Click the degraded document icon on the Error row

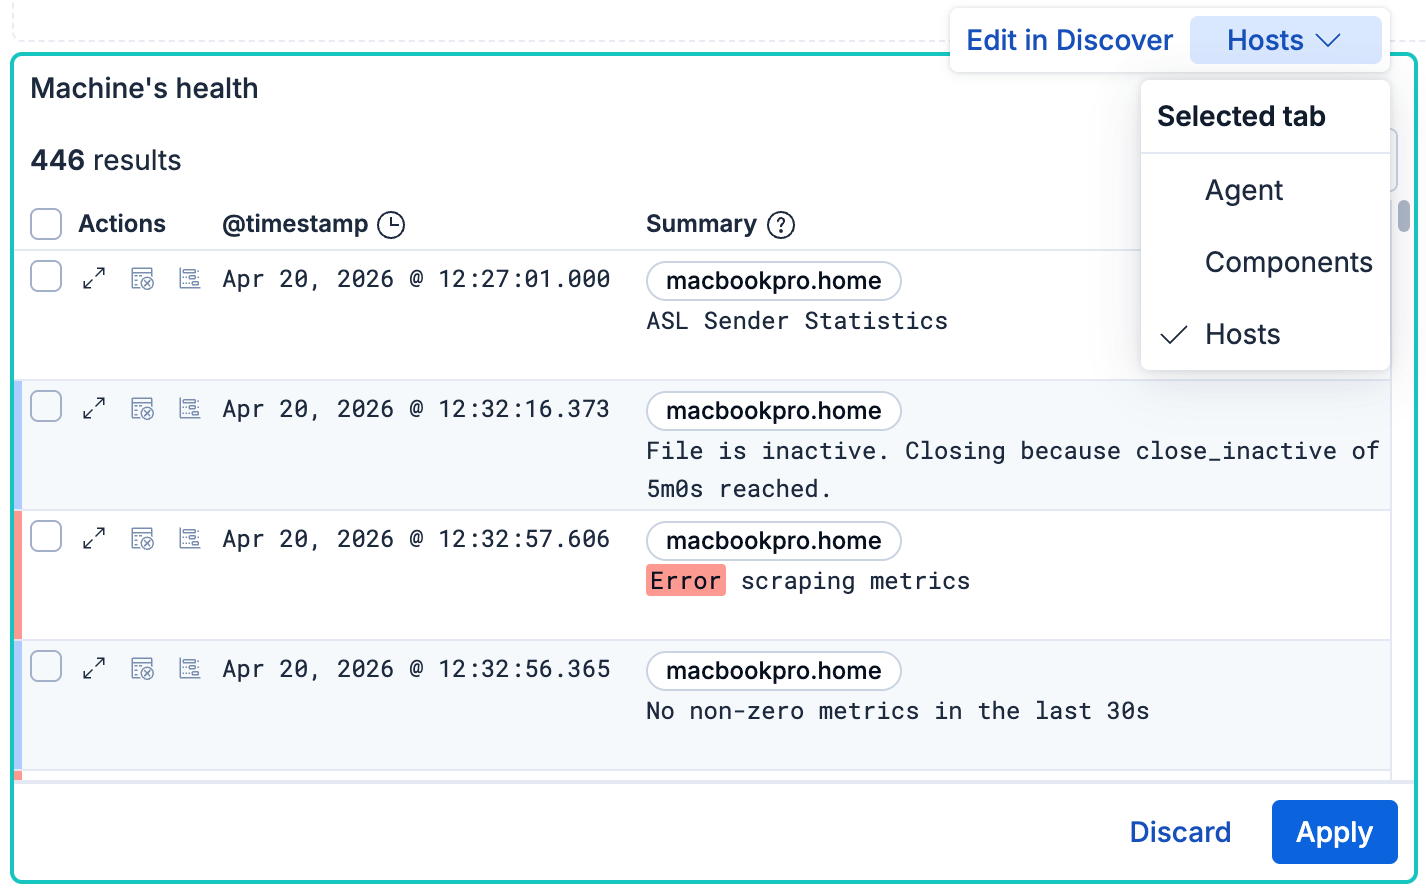142,537
